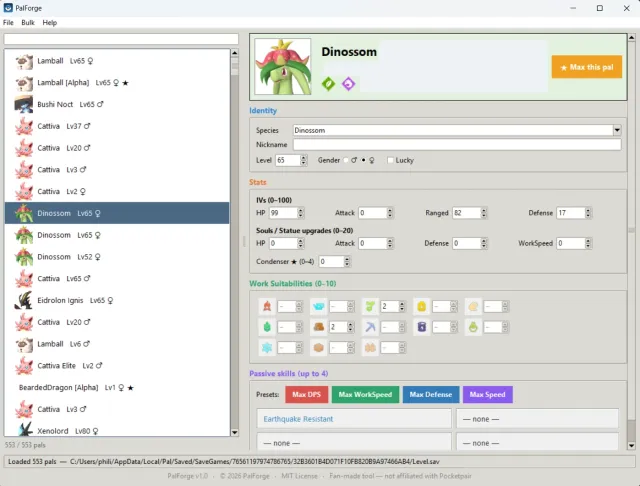Apply the Max DPS preset
This screenshot has height=486, width=640.
click(307, 395)
